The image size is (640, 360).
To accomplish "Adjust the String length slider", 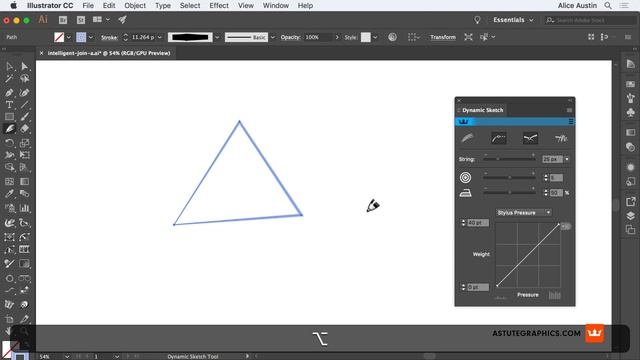I will point(509,159).
